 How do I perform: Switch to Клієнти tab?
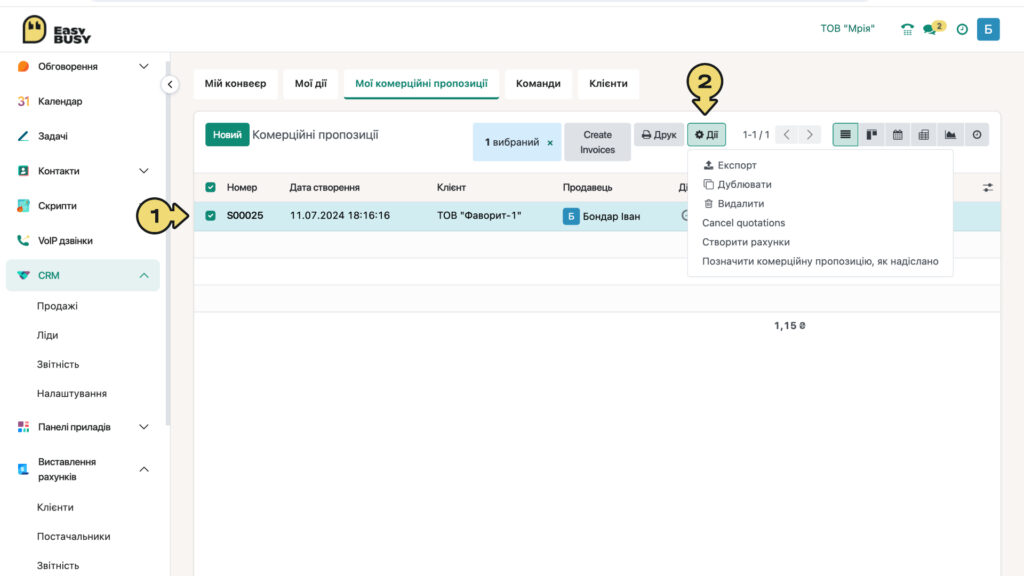click(608, 84)
